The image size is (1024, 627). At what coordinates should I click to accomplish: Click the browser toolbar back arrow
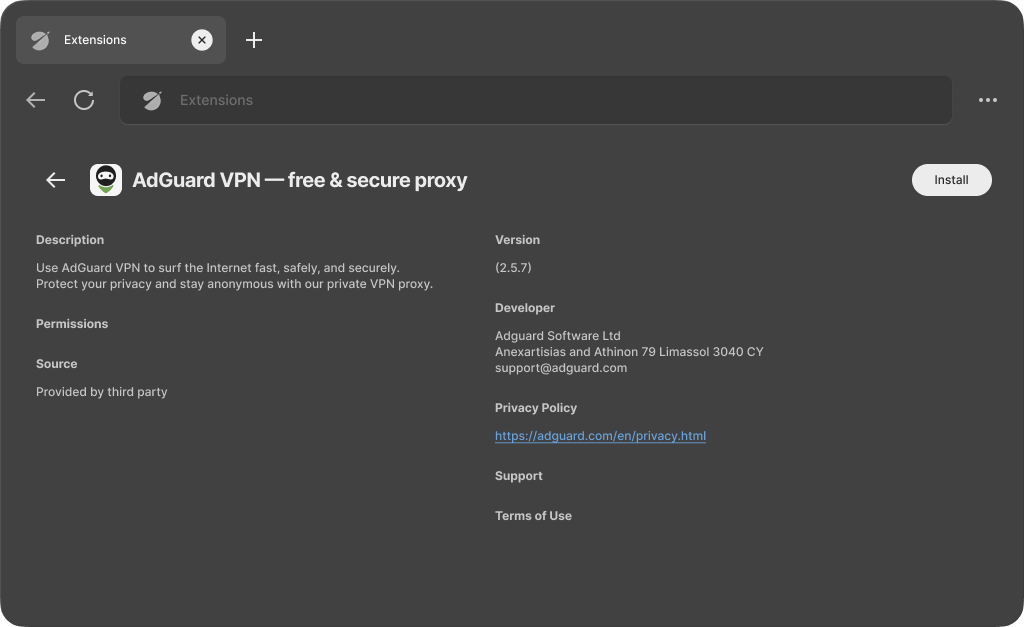[x=36, y=100]
